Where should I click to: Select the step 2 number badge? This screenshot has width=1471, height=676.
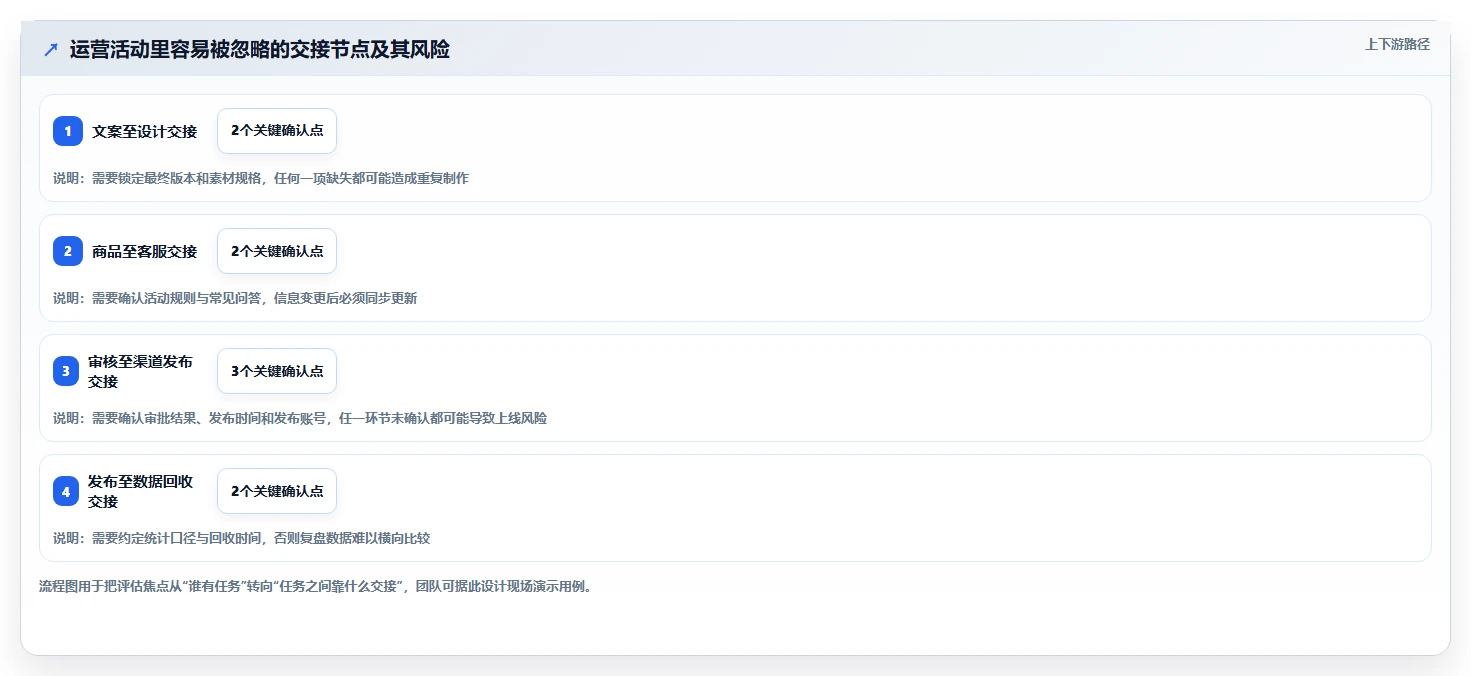[x=68, y=251]
